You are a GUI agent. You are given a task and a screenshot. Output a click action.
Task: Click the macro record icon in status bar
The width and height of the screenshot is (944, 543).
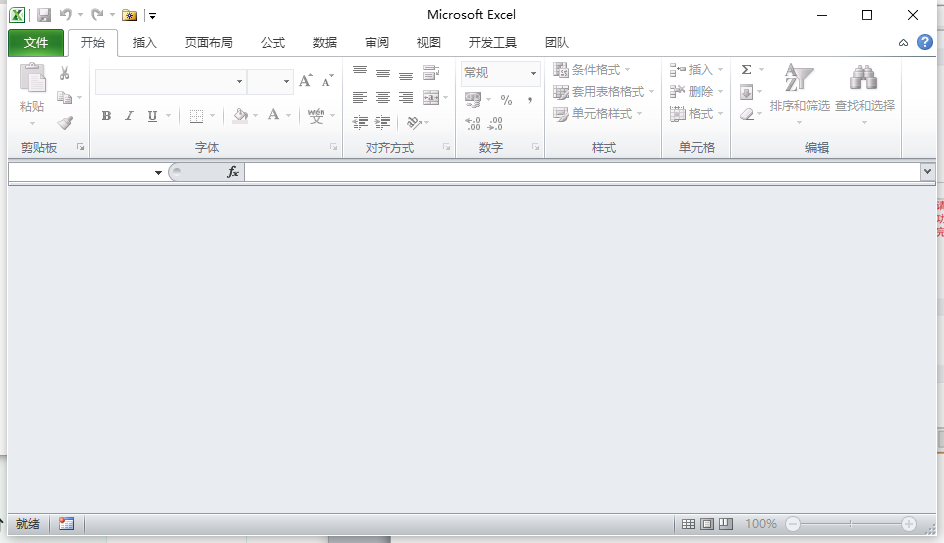click(x=66, y=524)
